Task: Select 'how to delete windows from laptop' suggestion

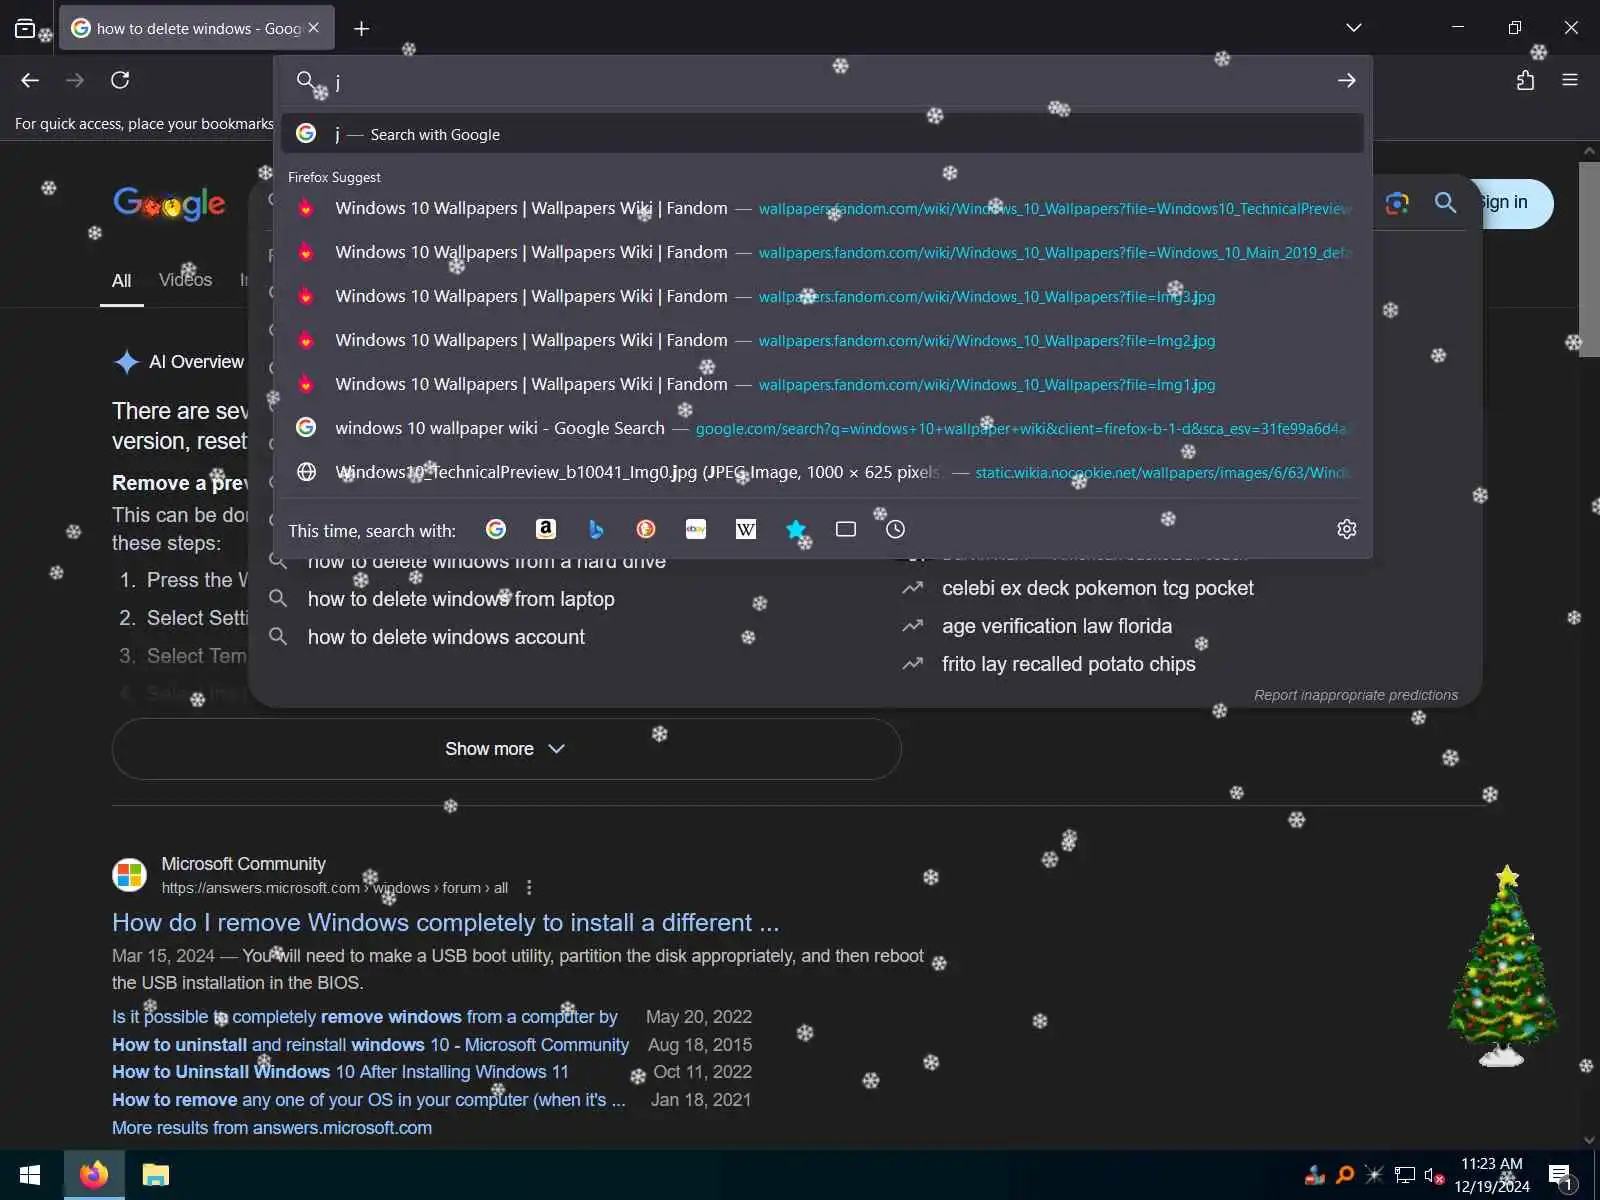Action: coord(461,599)
